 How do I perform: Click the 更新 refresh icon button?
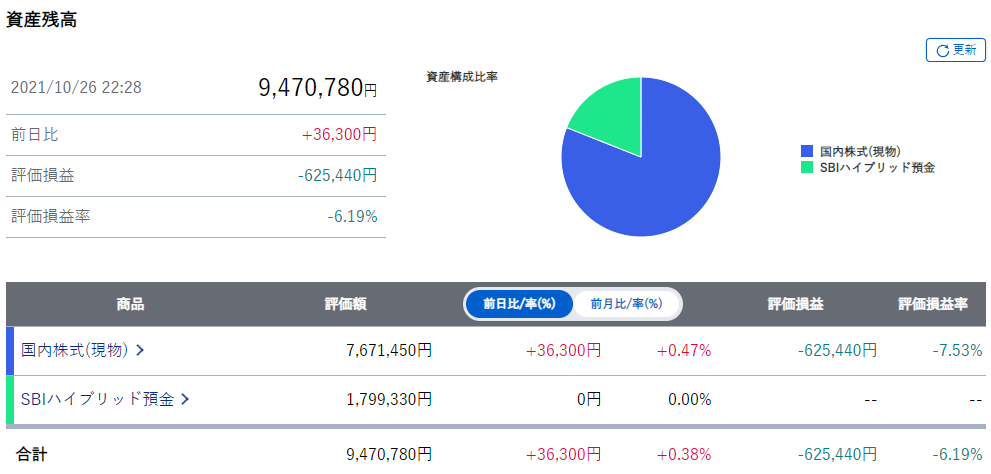956,50
